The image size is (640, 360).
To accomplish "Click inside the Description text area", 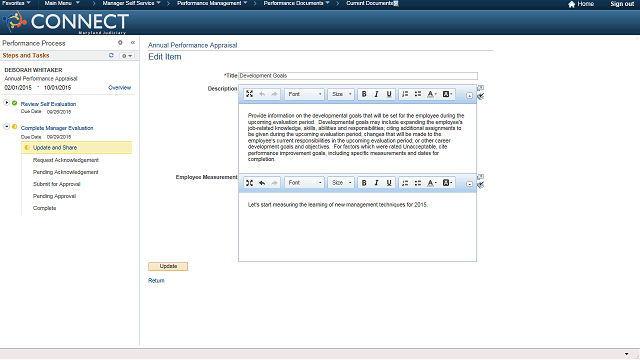I will pyautogui.click(x=357, y=138).
